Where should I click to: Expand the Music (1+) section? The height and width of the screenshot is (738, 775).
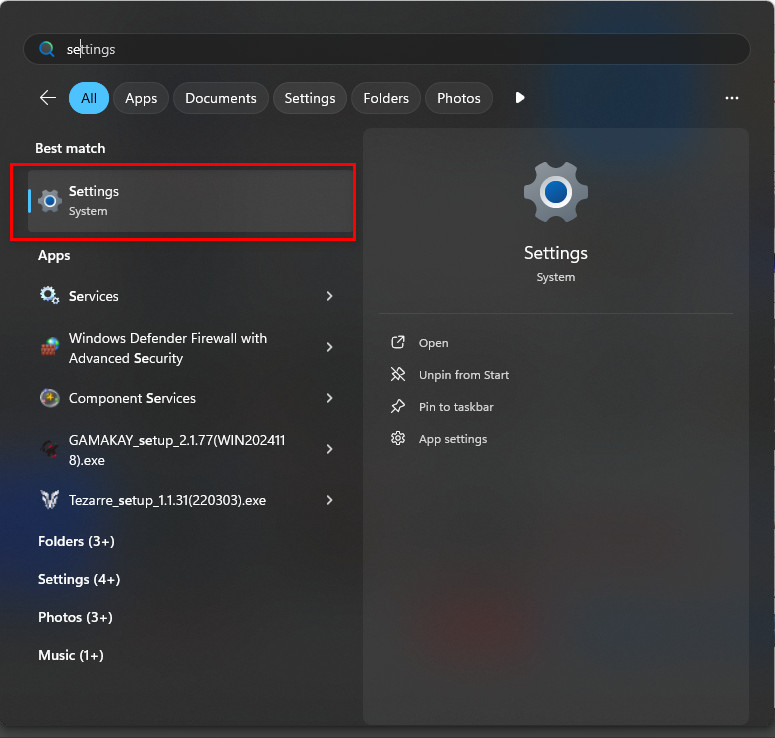click(x=71, y=655)
